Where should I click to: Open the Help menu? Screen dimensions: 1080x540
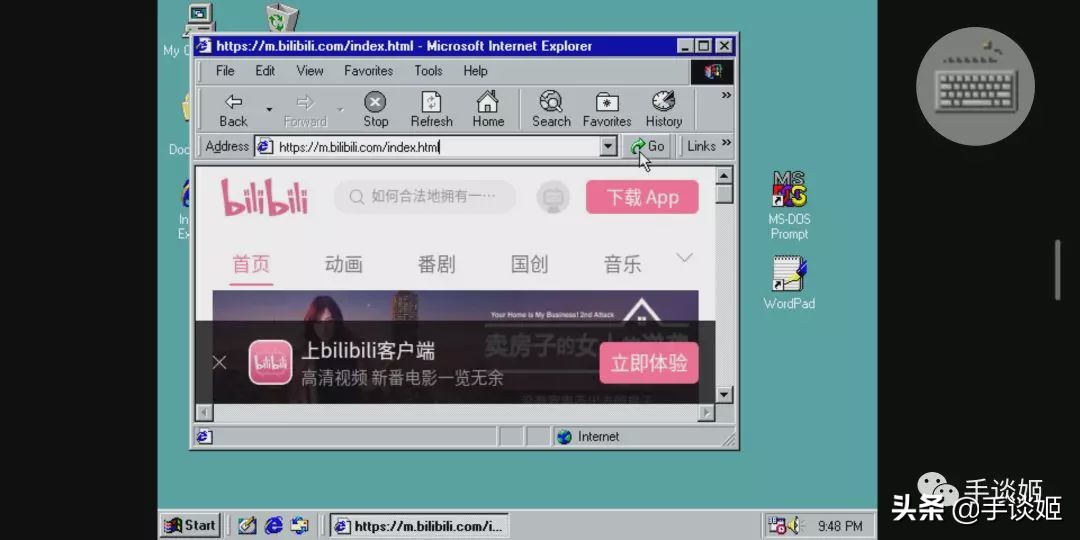[475, 71]
